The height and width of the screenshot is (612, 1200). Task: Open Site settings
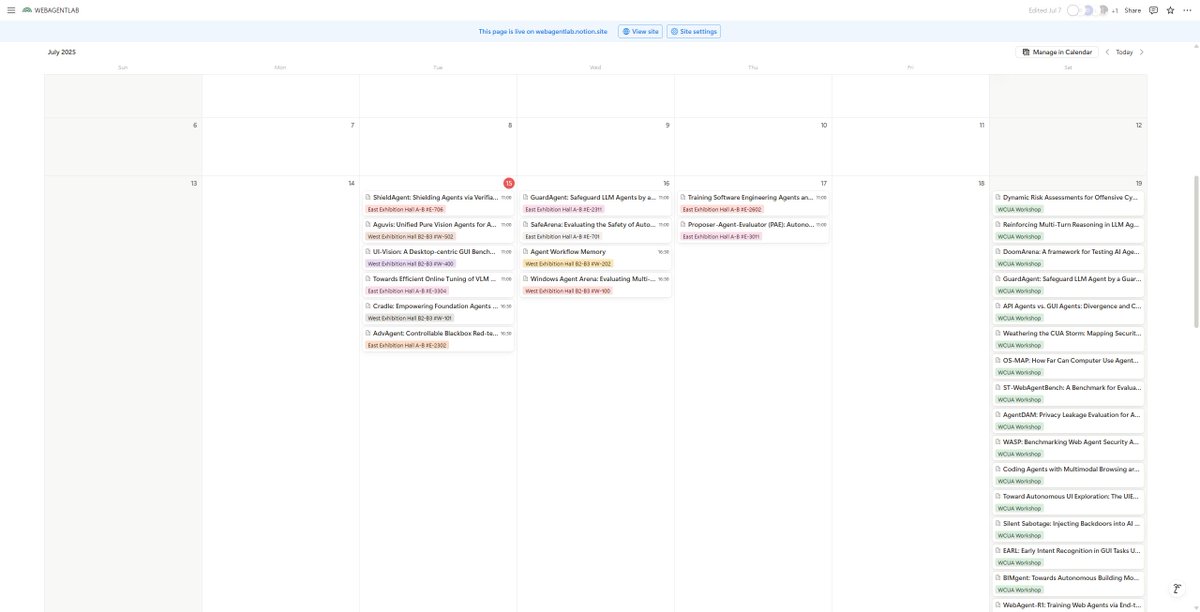coord(693,31)
